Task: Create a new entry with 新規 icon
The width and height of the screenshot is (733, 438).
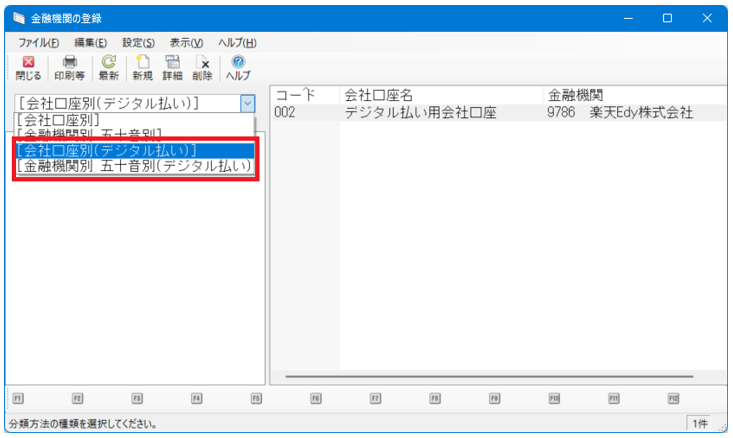Action: click(x=143, y=68)
